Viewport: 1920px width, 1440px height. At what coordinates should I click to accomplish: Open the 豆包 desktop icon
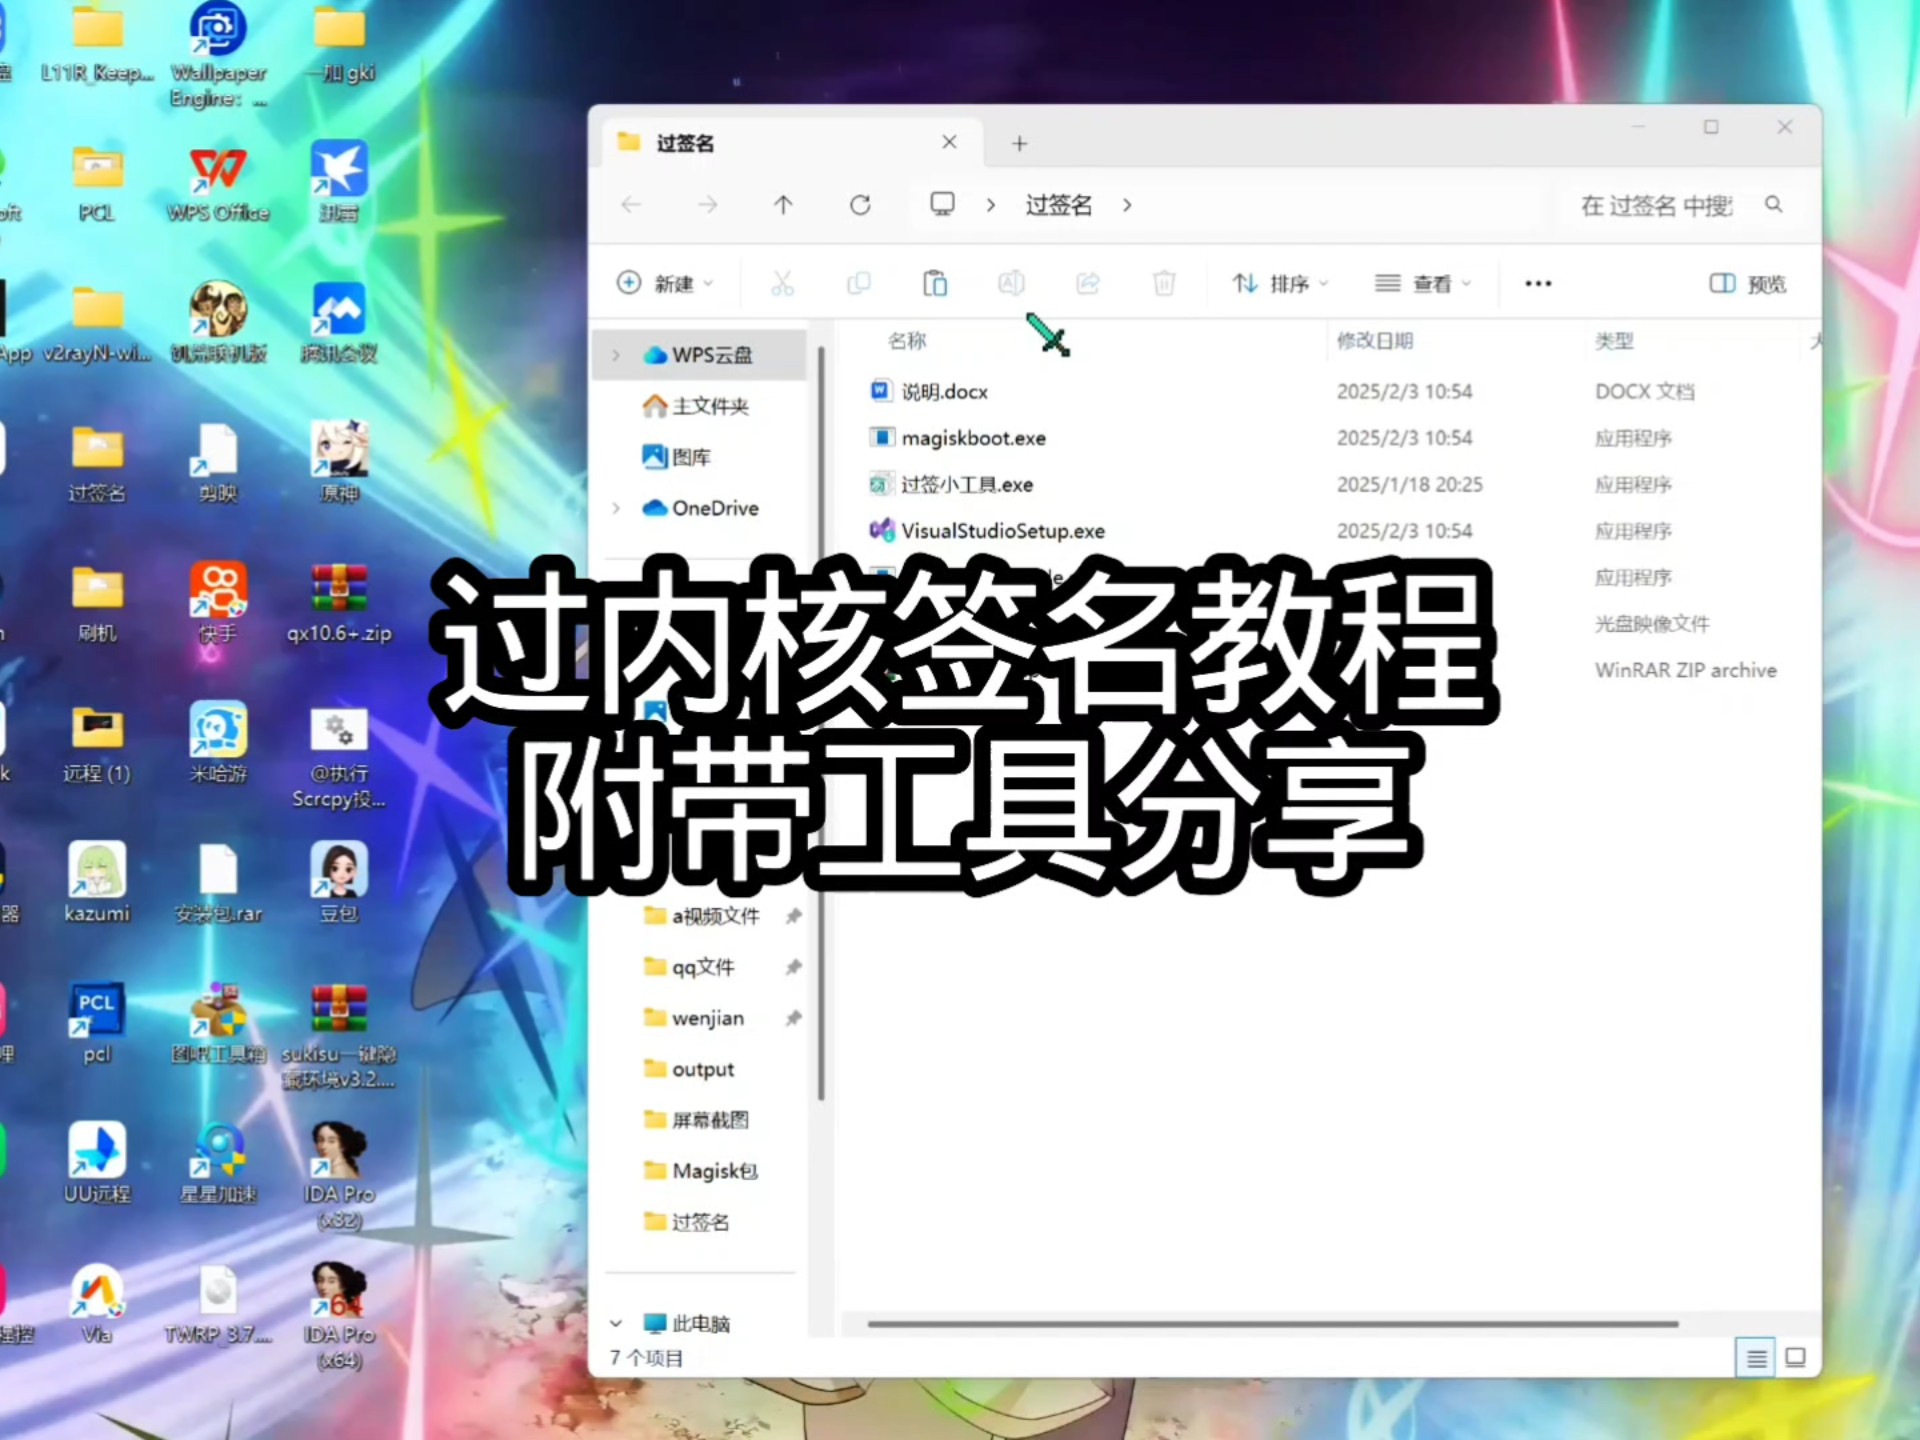pyautogui.click(x=339, y=882)
